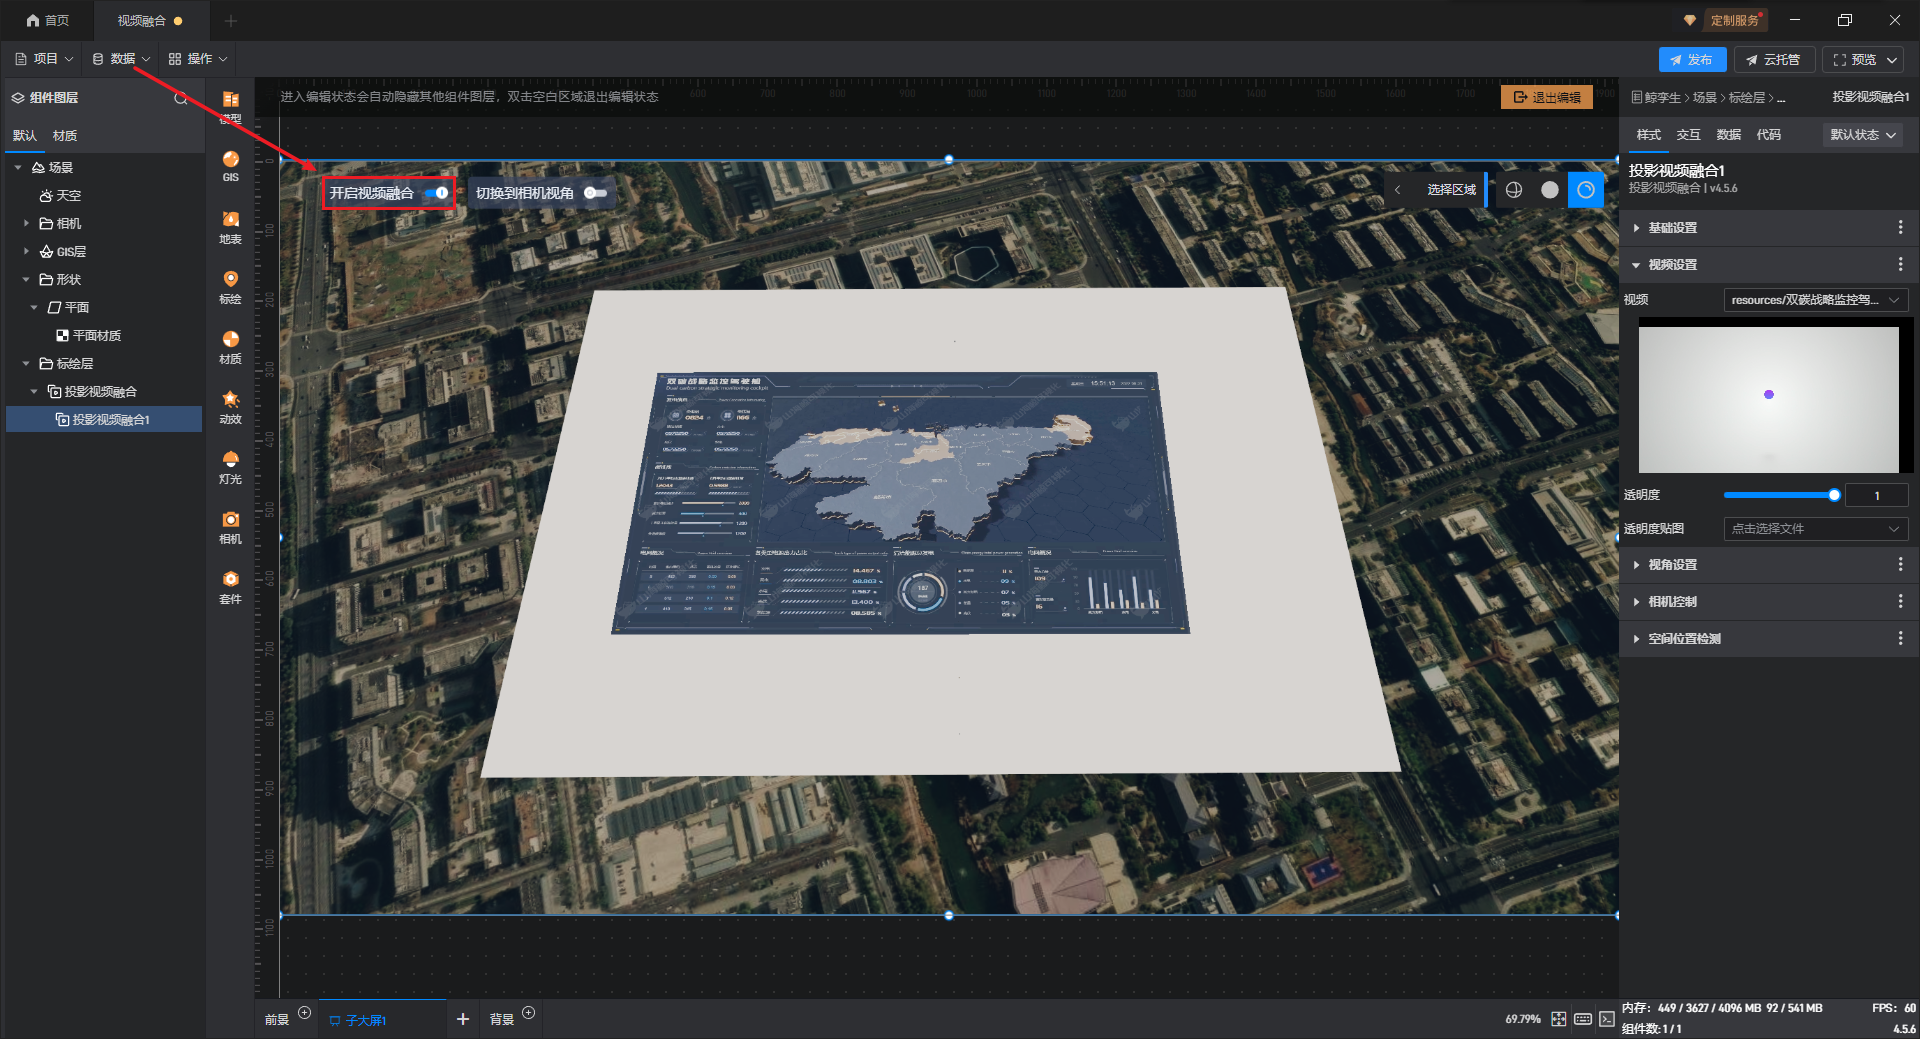
Task: Open the 材质 material category
Action: (x=230, y=347)
